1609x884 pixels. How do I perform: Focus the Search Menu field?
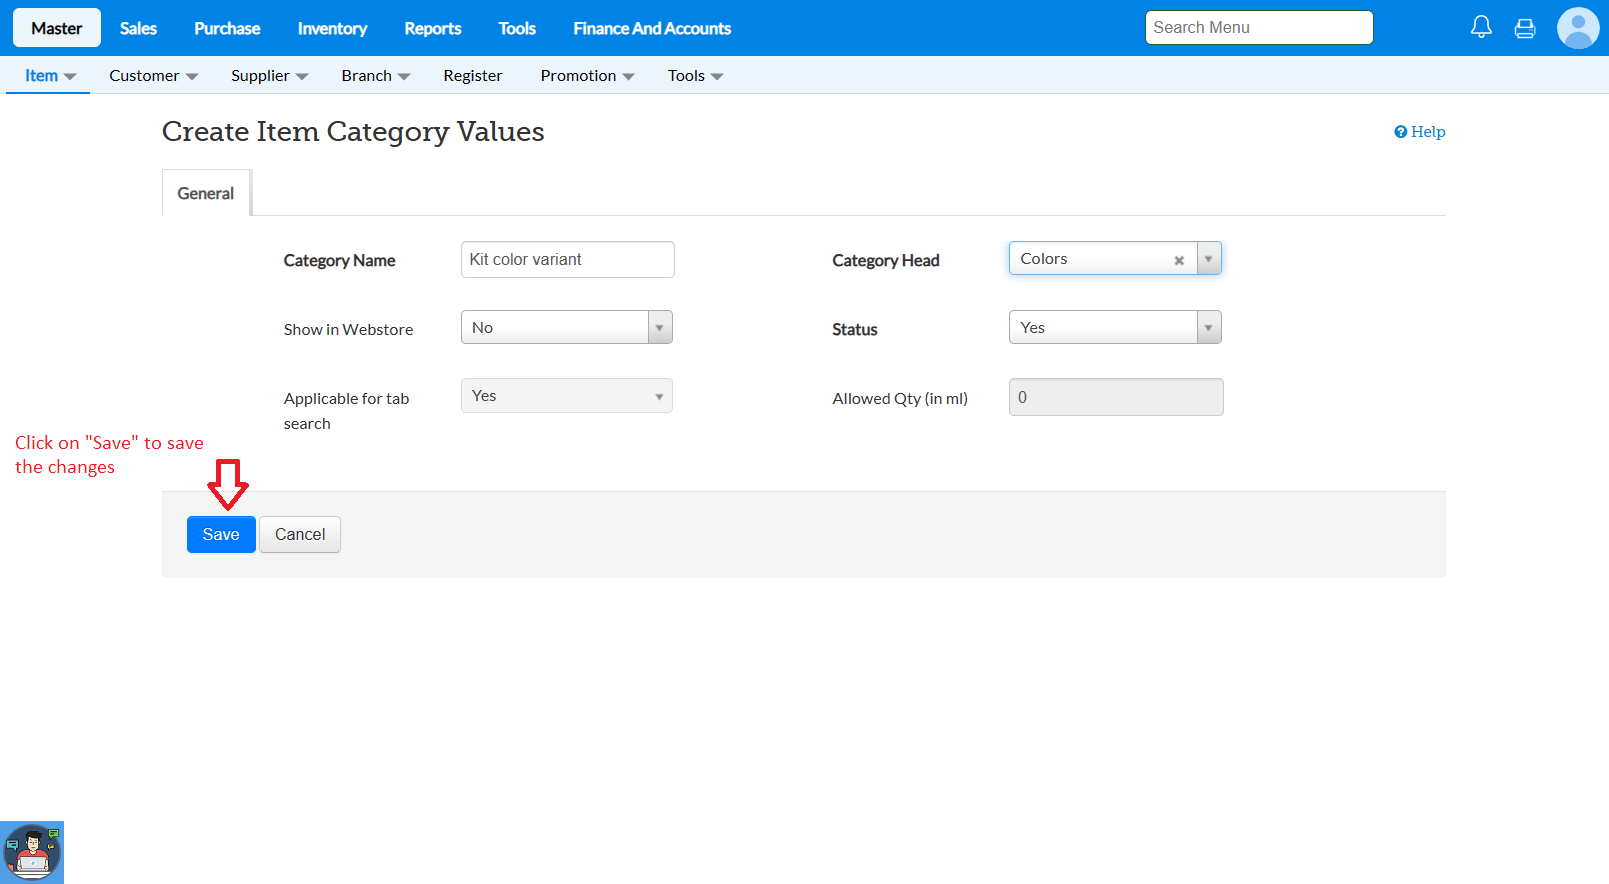[x=1259, y=28]
